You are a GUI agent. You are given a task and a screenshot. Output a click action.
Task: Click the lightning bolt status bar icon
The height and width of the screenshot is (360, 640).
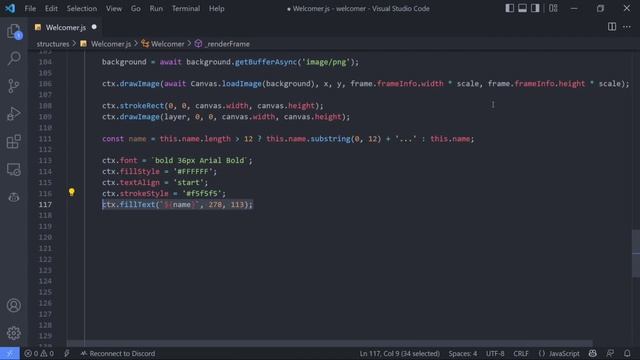pos(67,353)
